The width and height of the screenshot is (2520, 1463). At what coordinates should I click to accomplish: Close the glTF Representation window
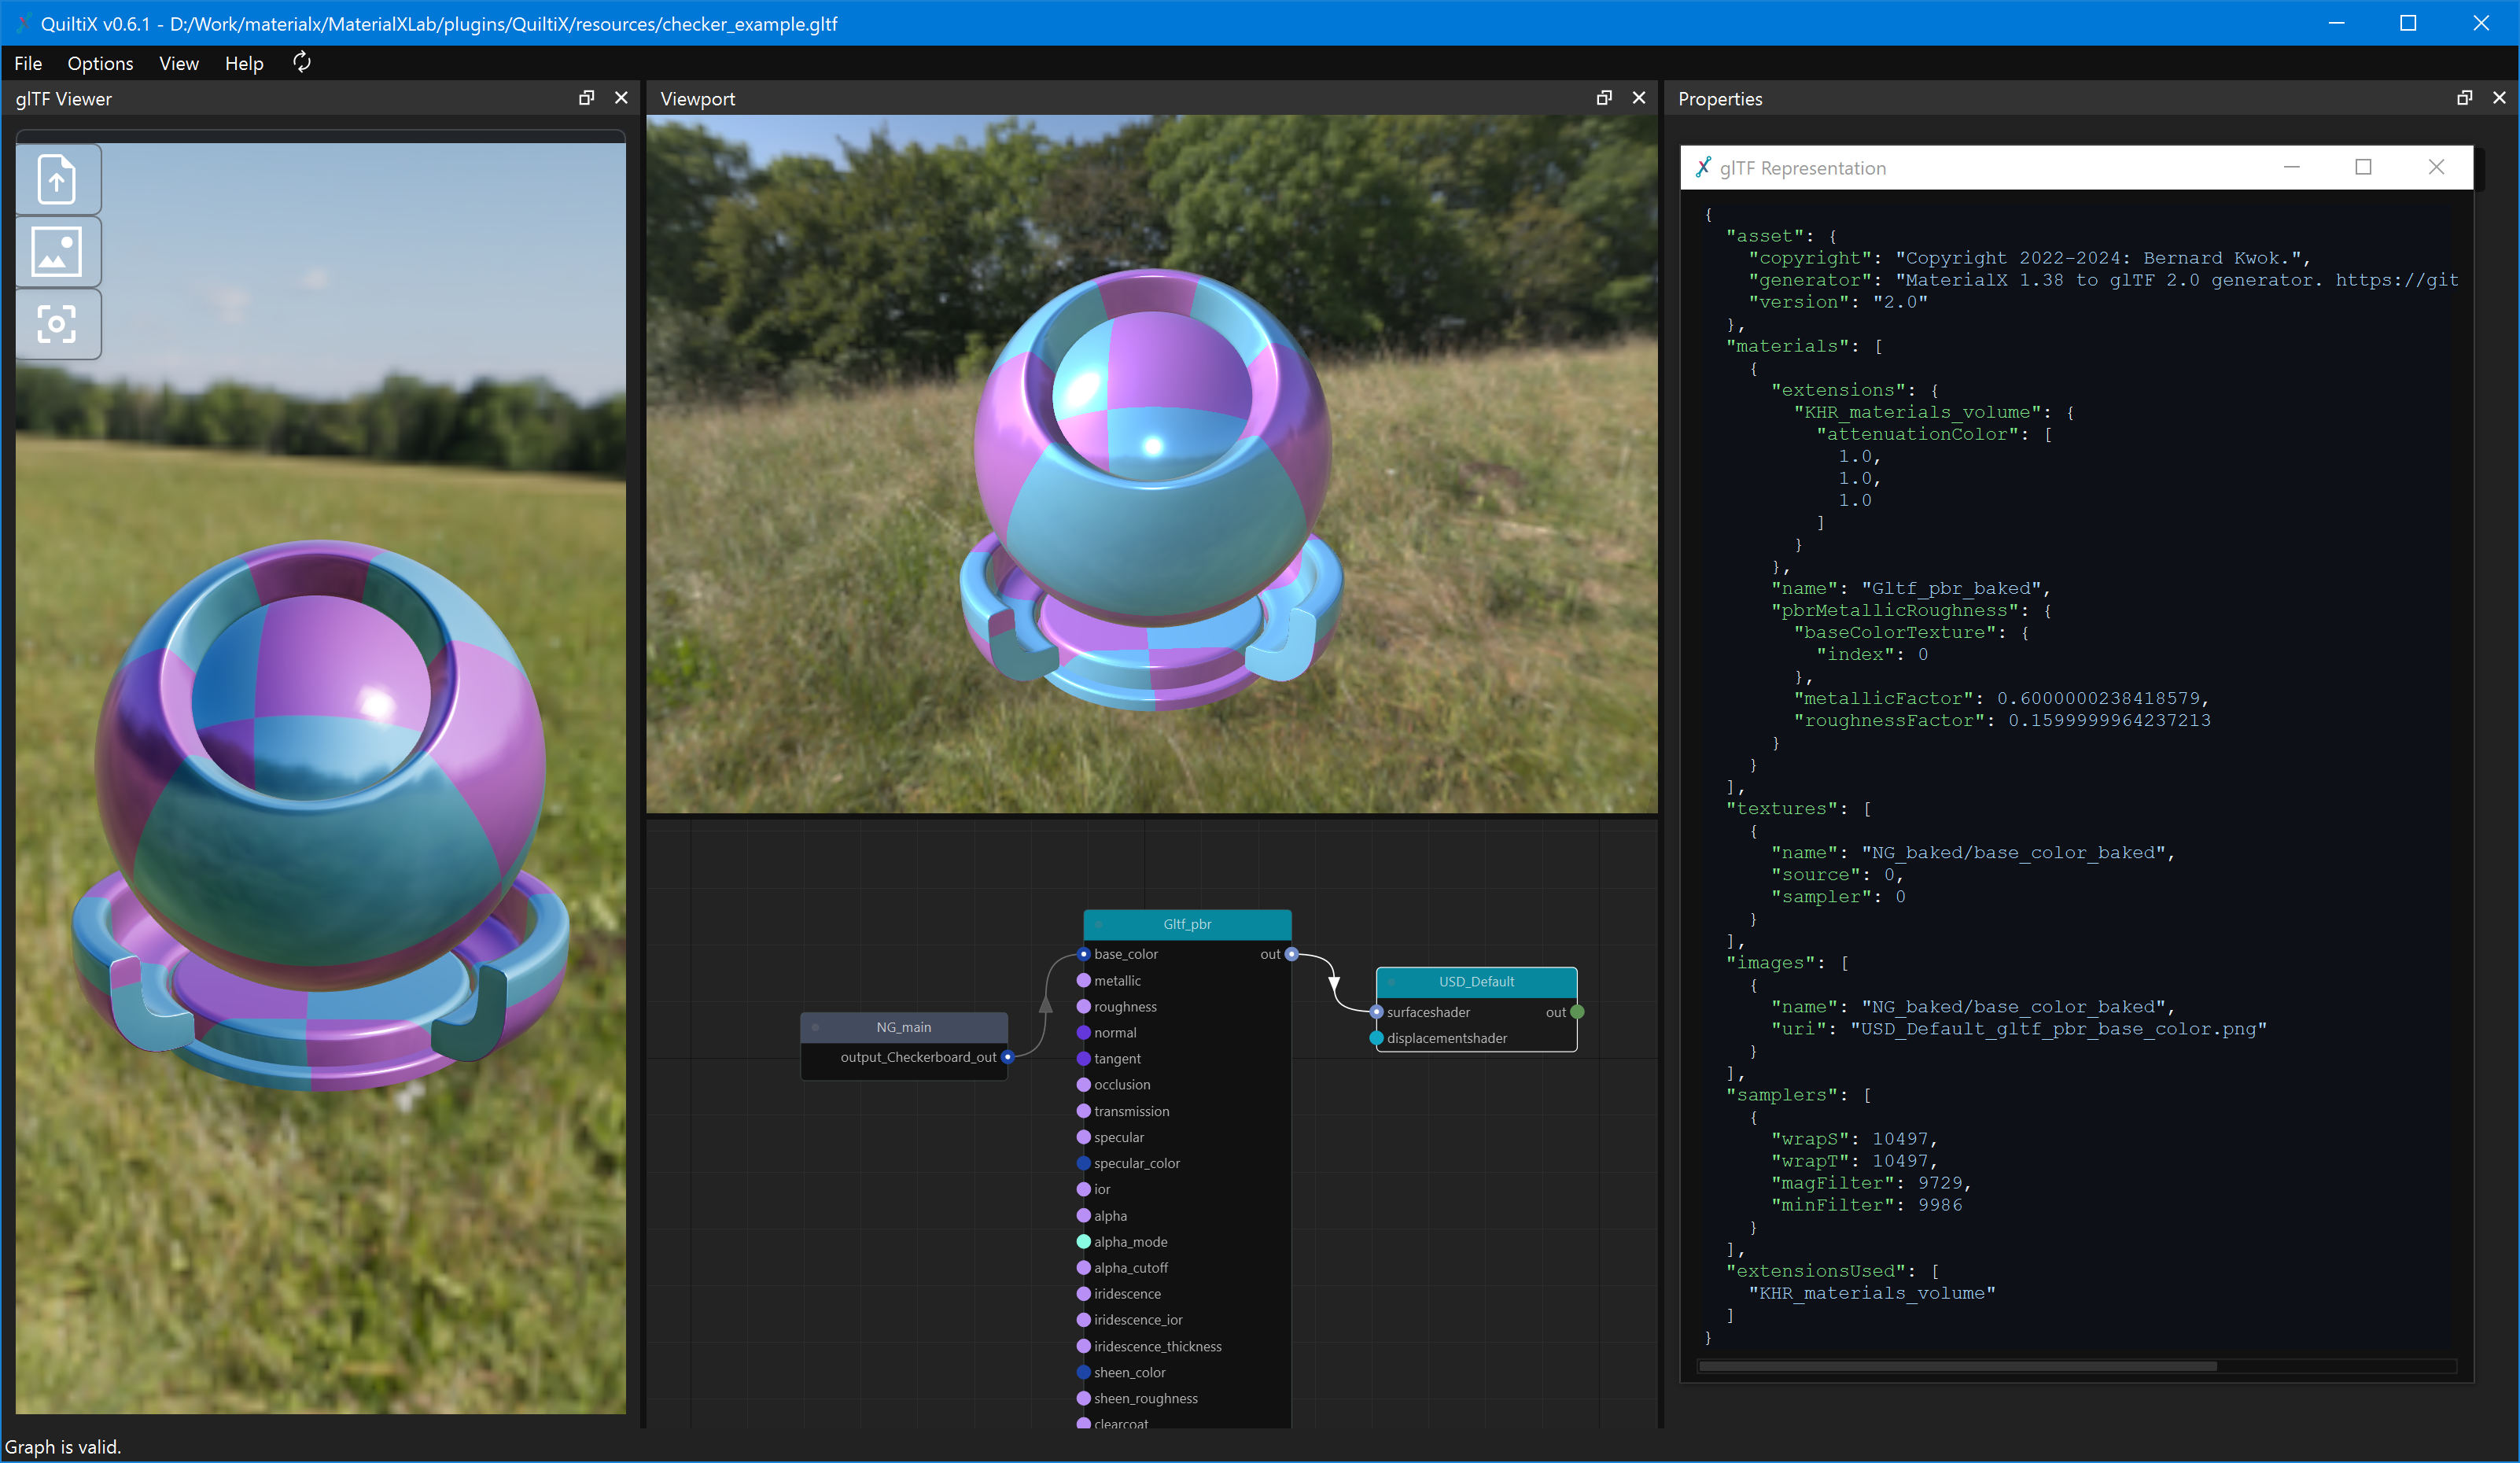(2436, 167)
